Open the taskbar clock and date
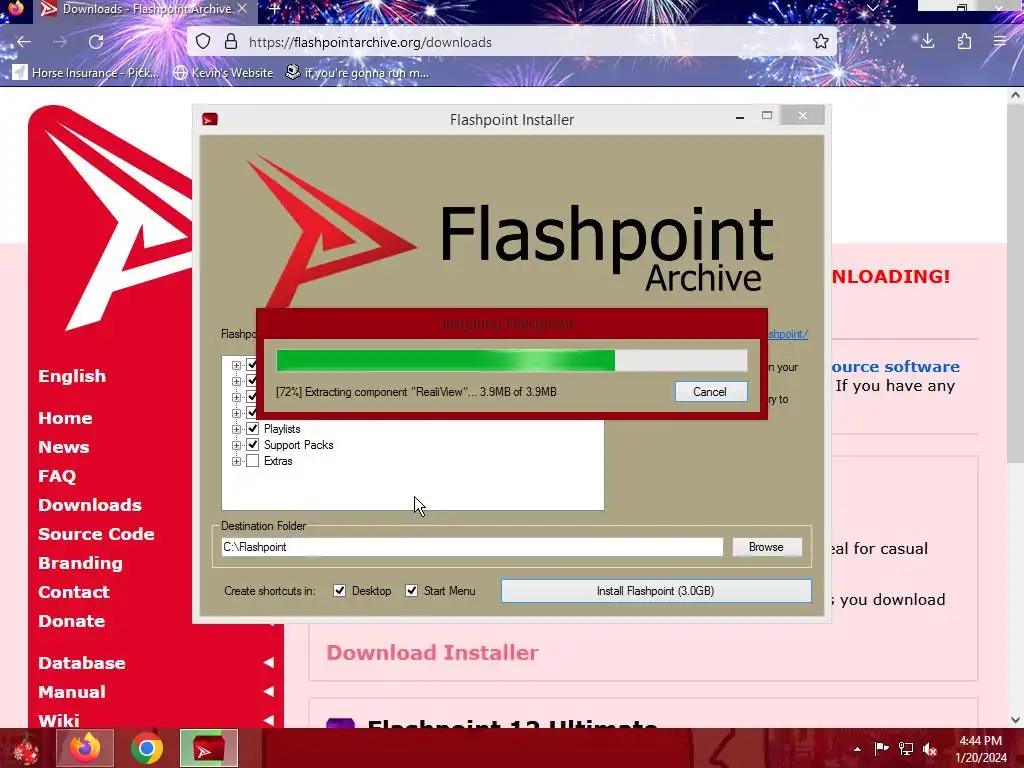 981,749
